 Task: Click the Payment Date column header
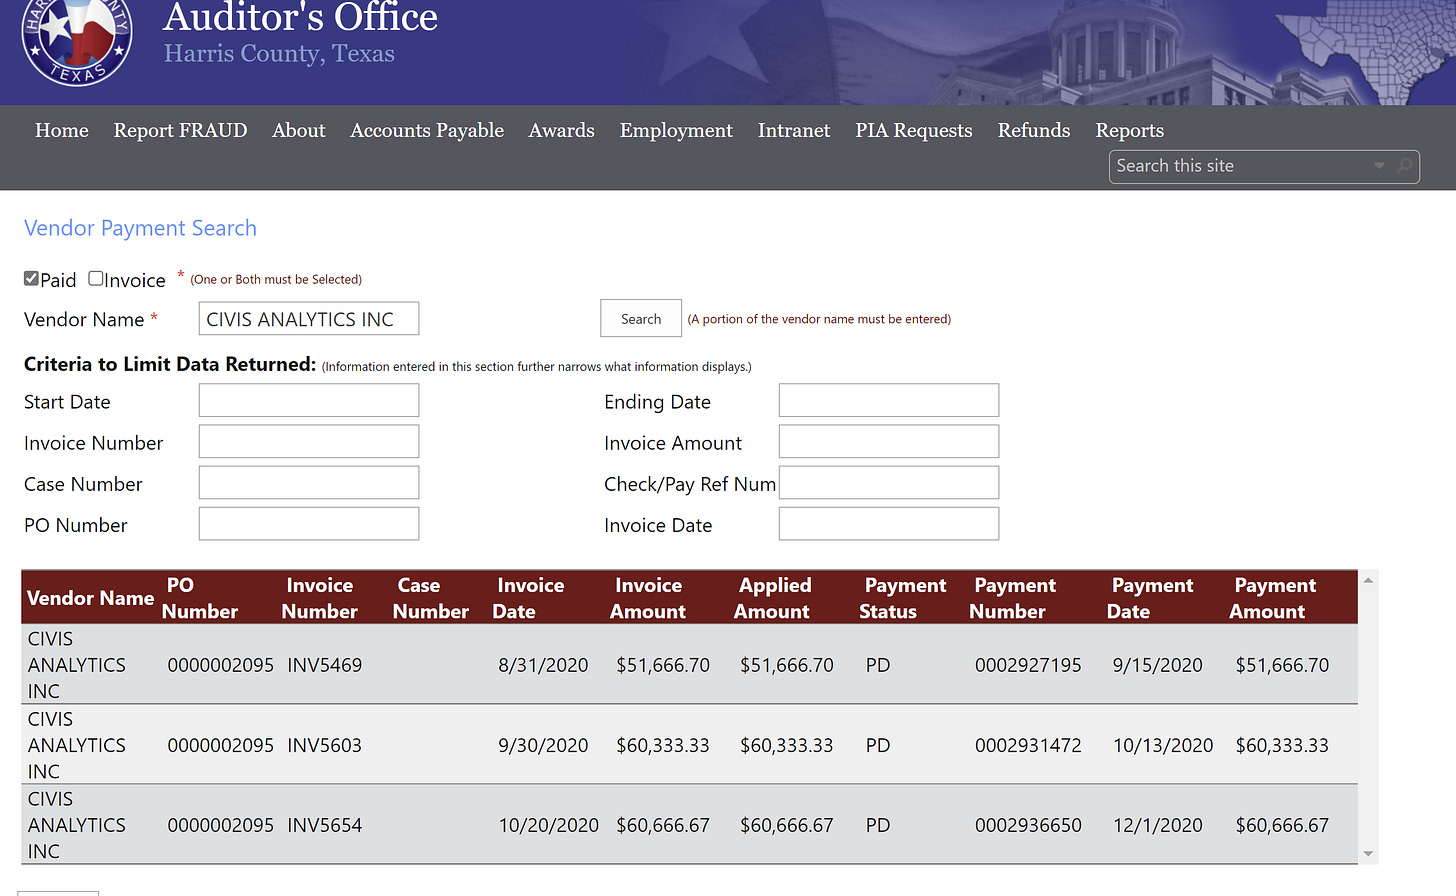1150,598
